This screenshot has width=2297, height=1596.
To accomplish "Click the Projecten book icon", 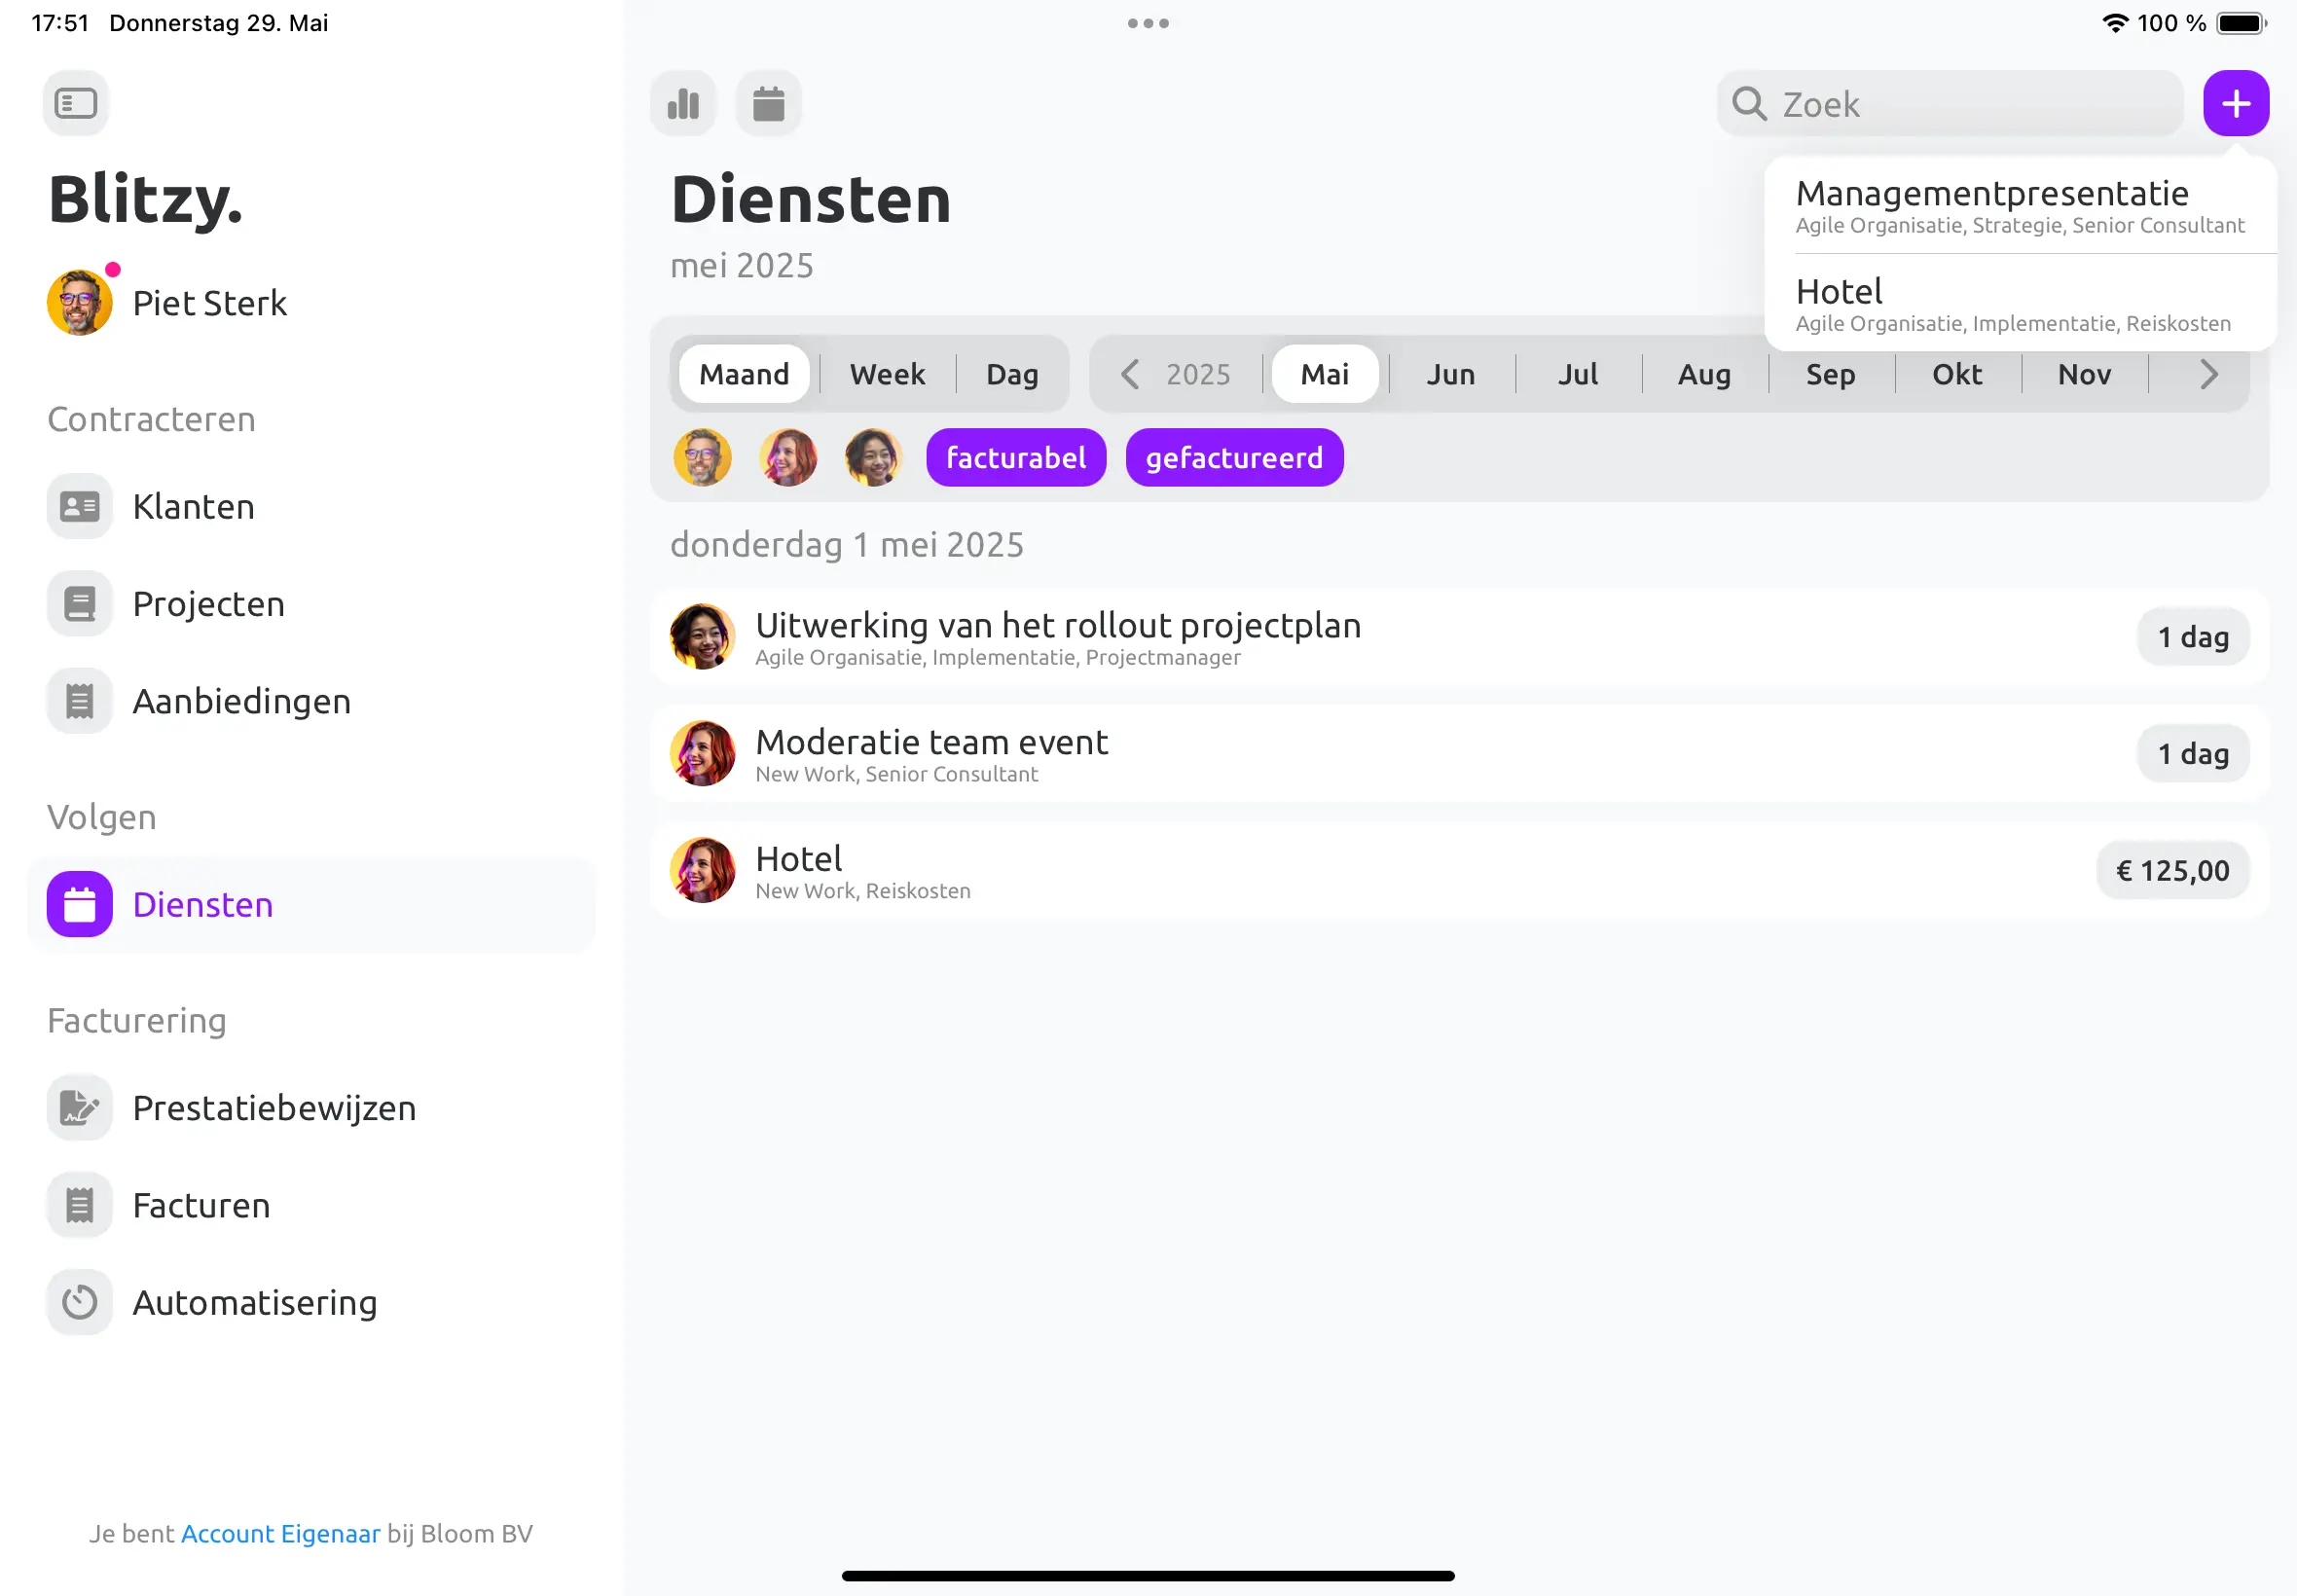I will coord(80,604).
